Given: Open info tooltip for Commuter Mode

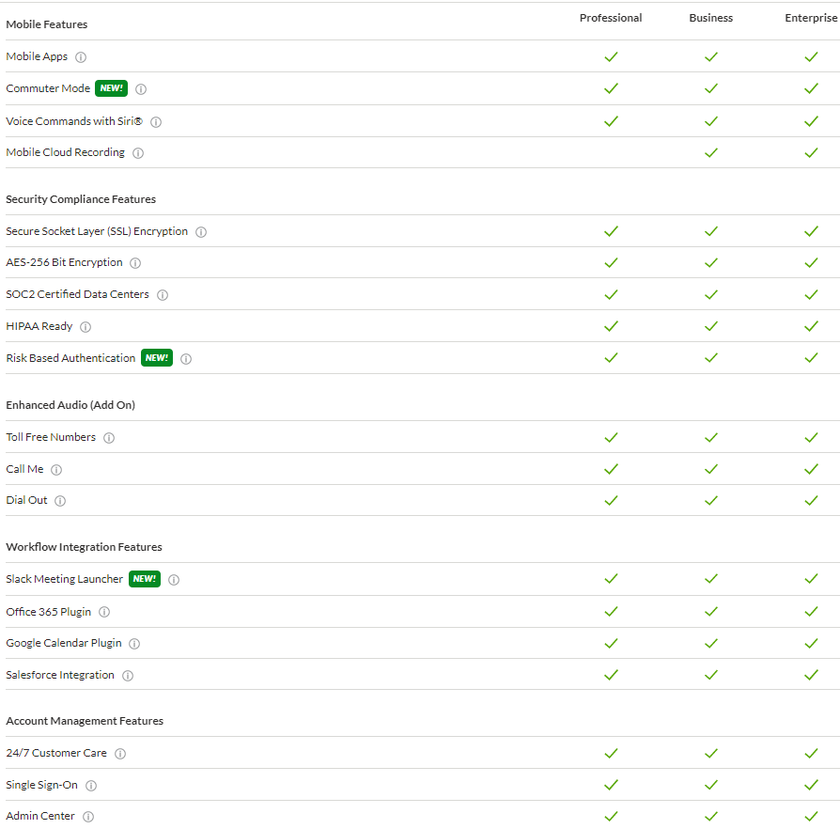Looking at the screenshot, I should tap(141, 89).
